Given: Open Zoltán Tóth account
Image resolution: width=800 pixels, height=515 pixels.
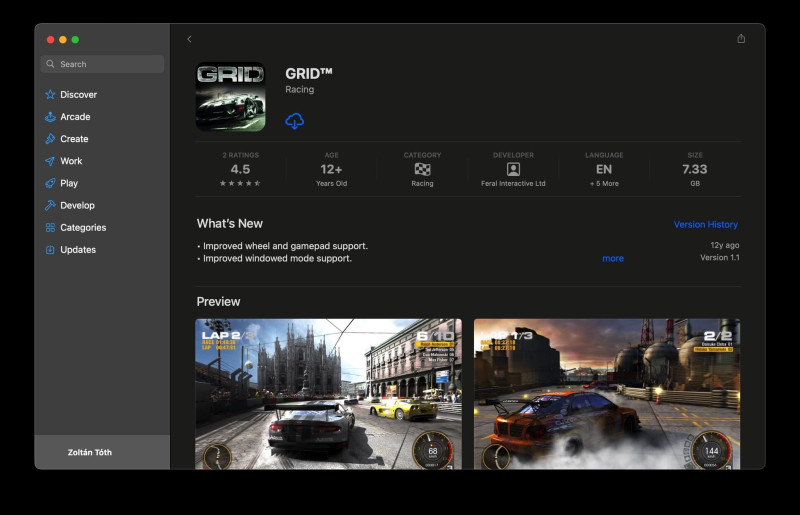Looking at the screenshot, I should point(90,452).
